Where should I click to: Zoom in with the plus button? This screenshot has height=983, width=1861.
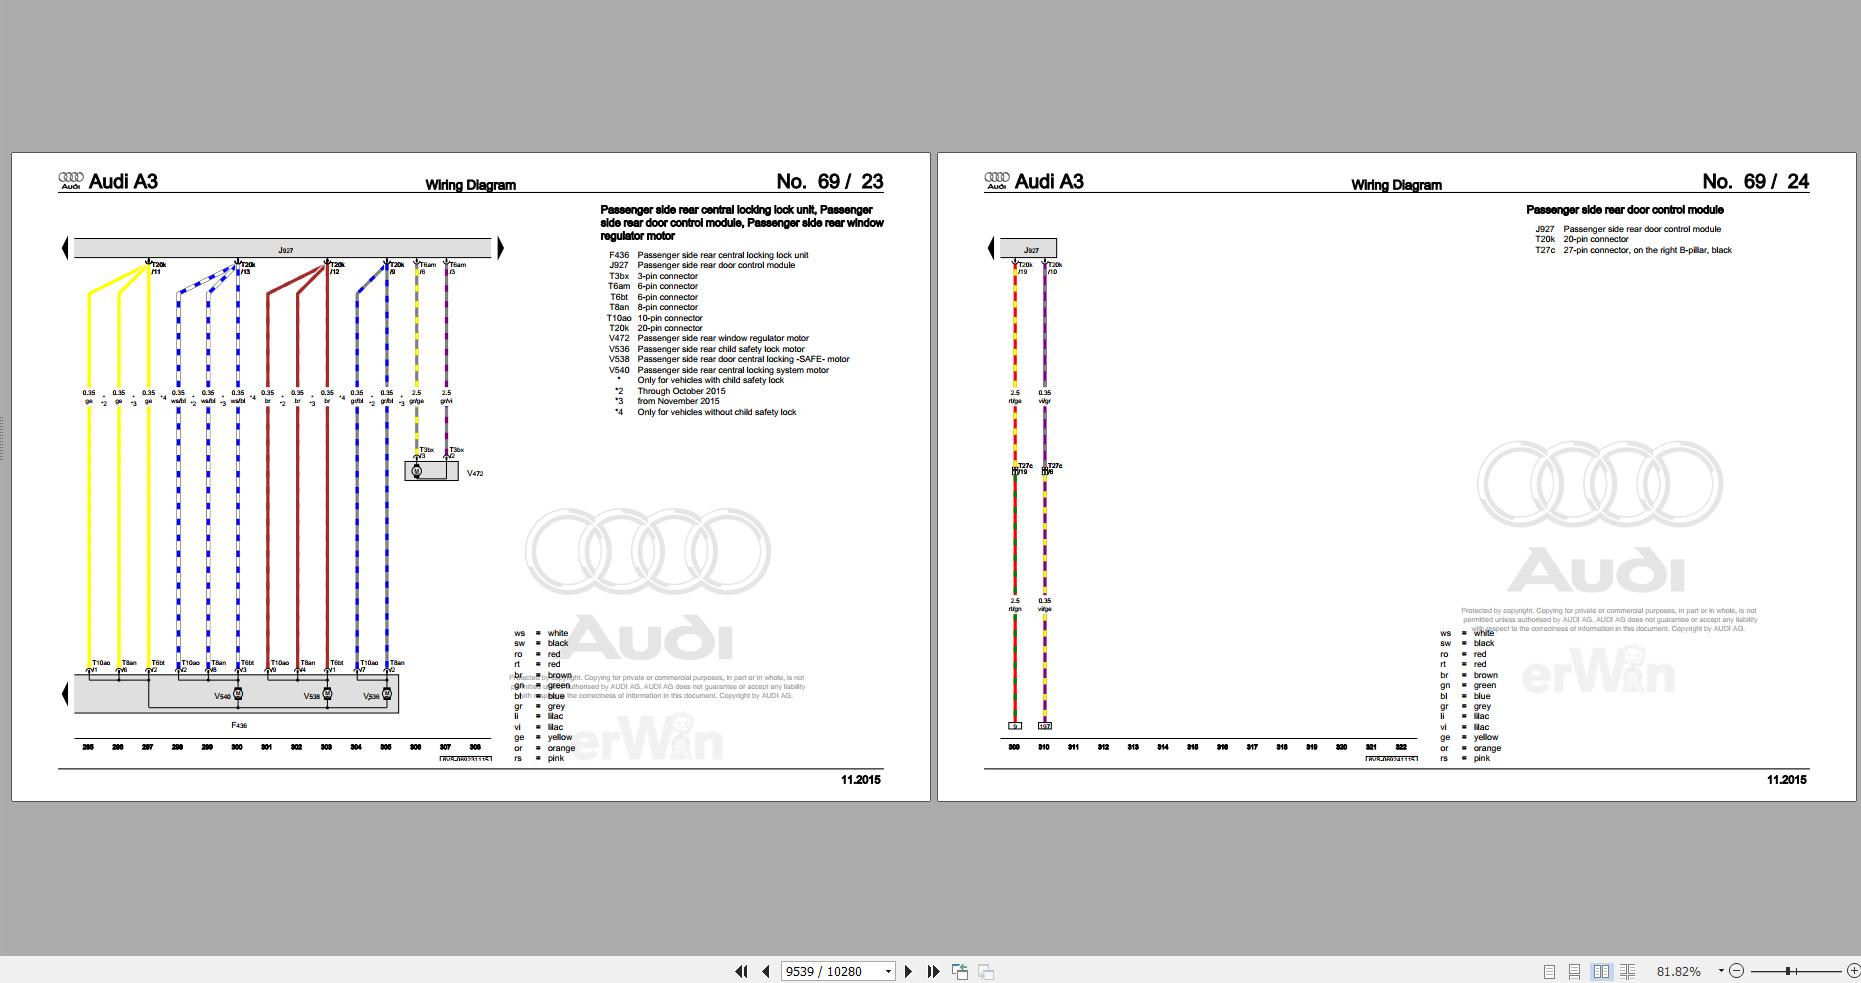pyautogui.click(x=1853, y=971)
